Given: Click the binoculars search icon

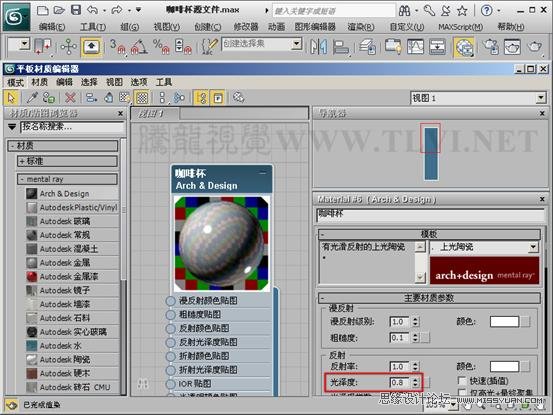Looking at the screenshot, I should click(405, 11).
